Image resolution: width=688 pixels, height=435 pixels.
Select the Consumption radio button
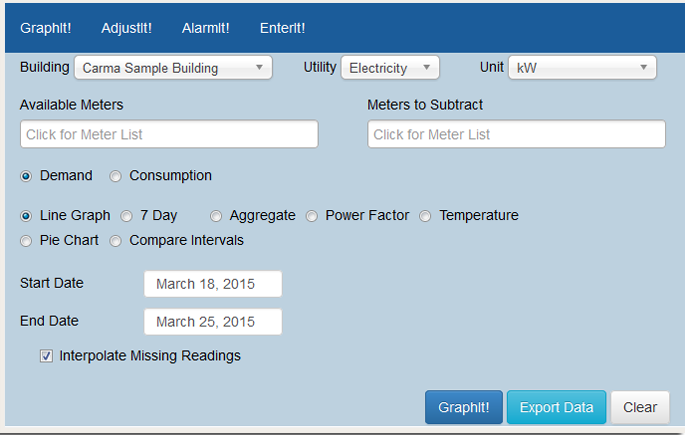pyautogui.click(x=115, y=176)
